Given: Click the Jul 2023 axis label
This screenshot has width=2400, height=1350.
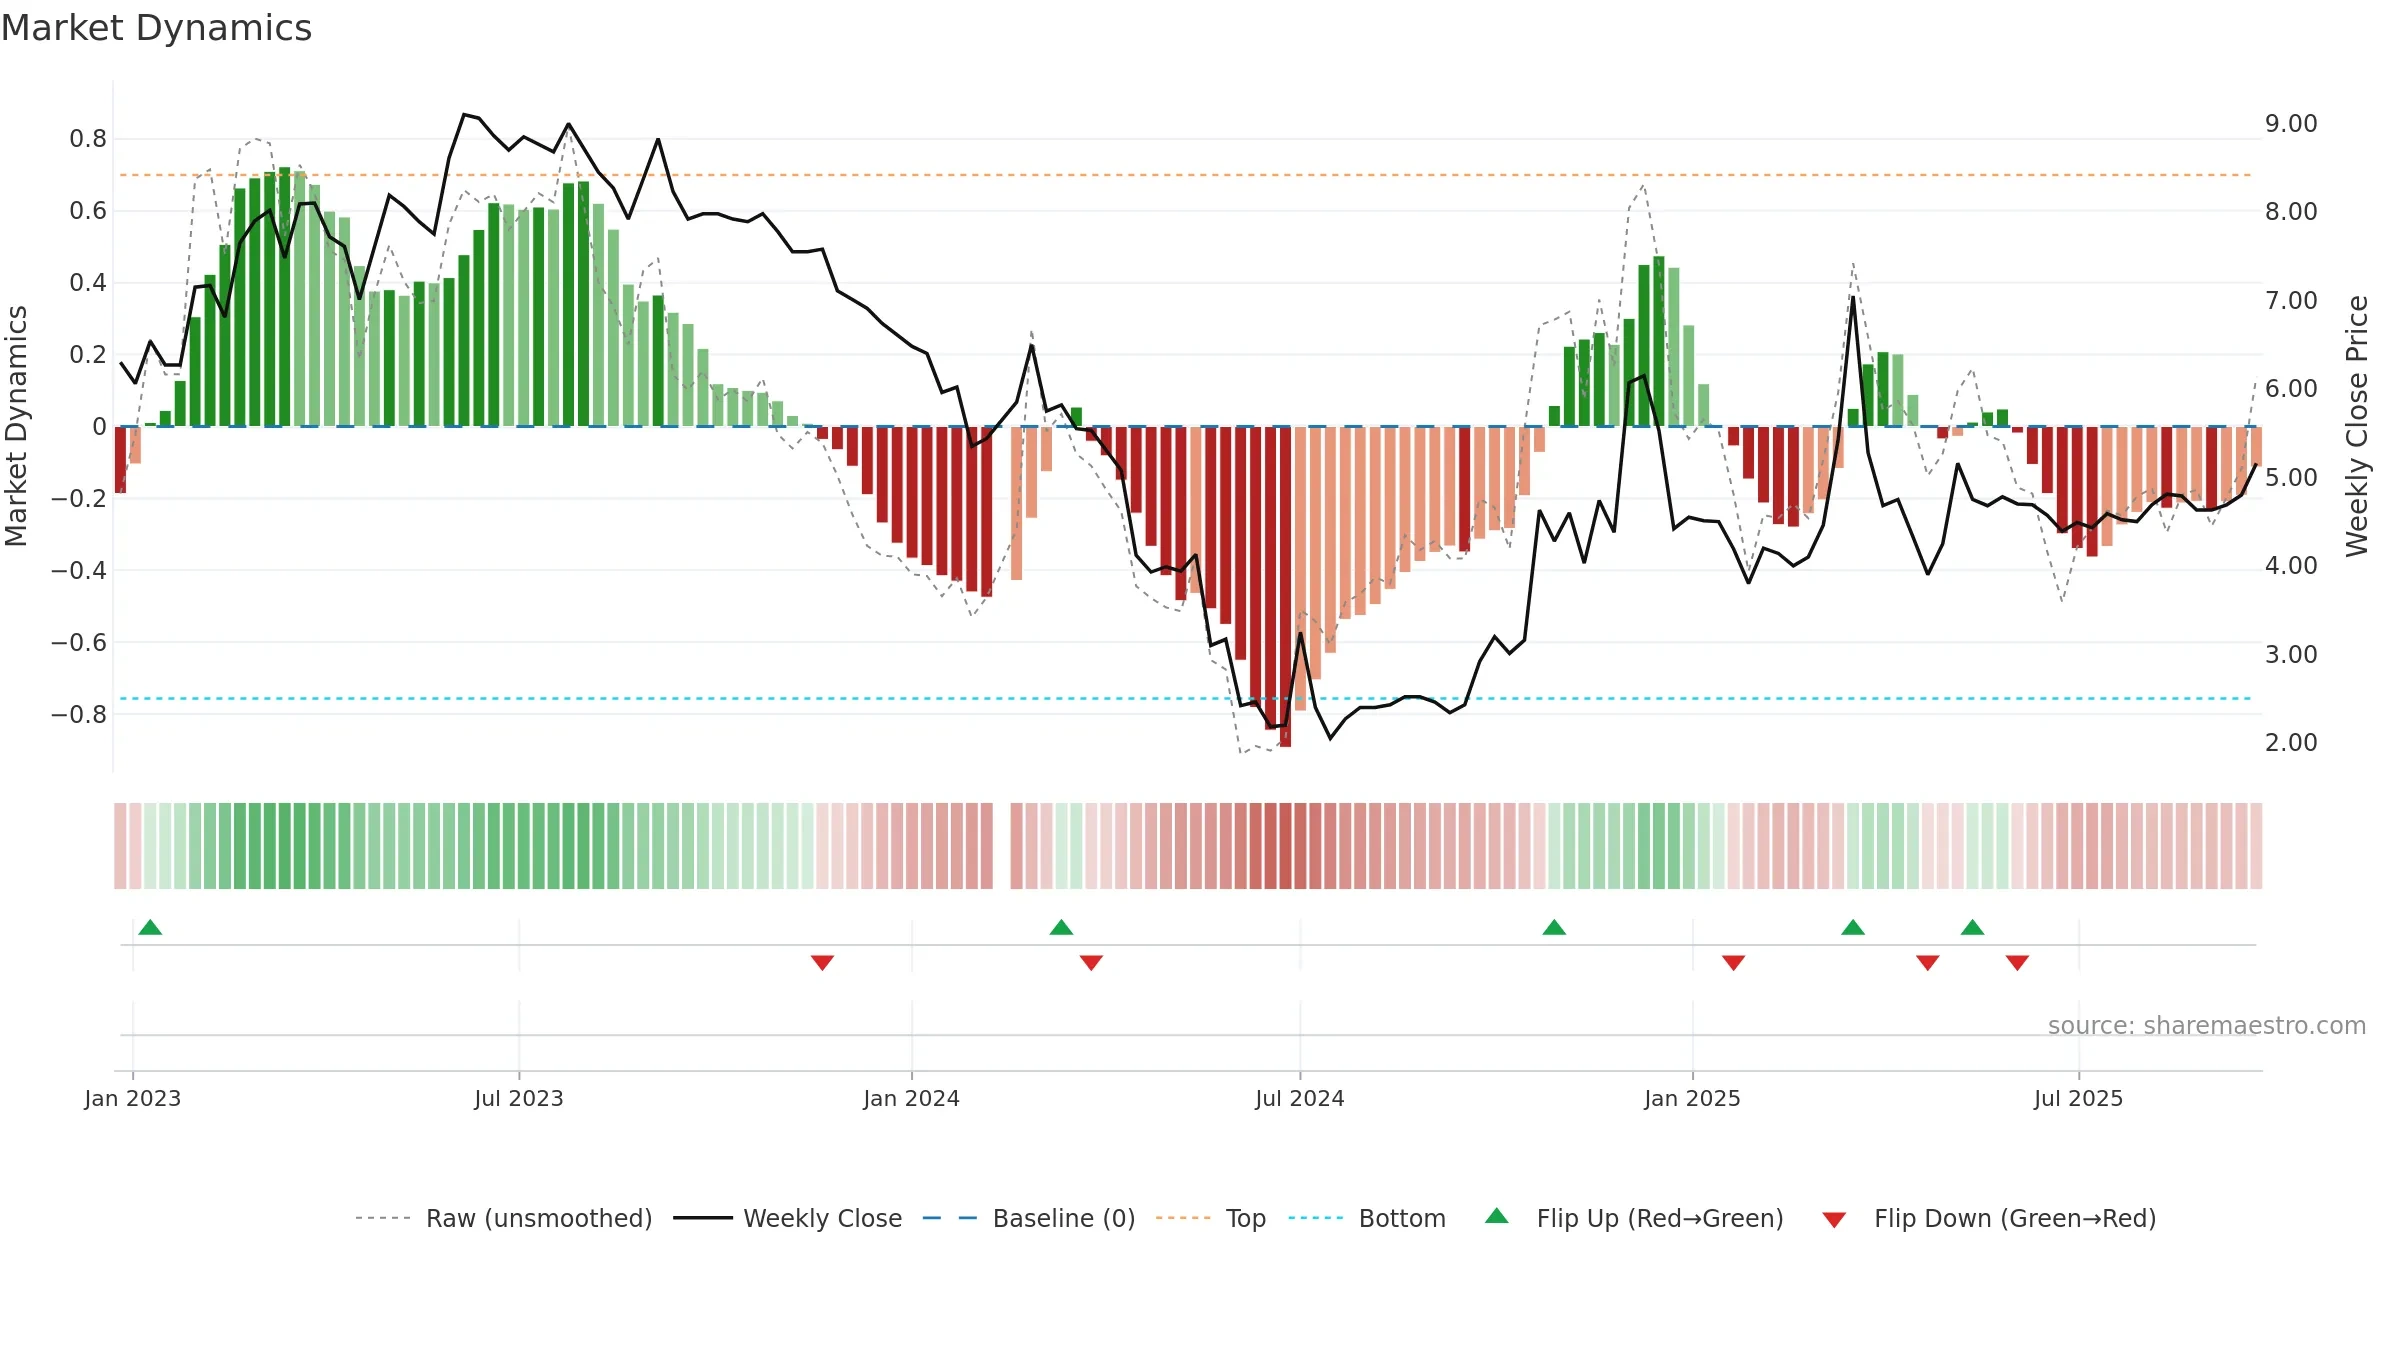Looking at the screenshot, I should click(519, 1098).
